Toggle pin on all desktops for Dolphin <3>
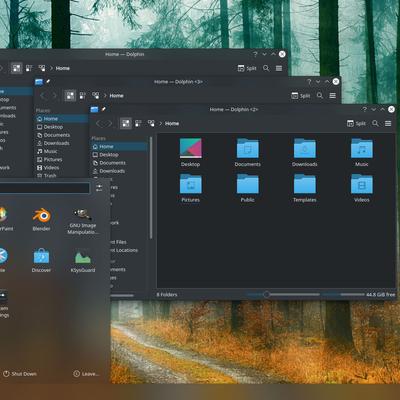This screenshot has height=400, width=400. [x=48, y=81]
